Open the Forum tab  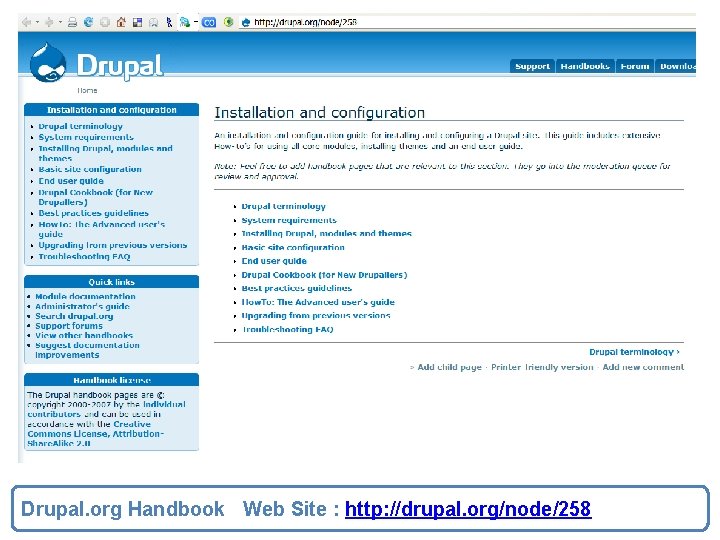(635, 66)
